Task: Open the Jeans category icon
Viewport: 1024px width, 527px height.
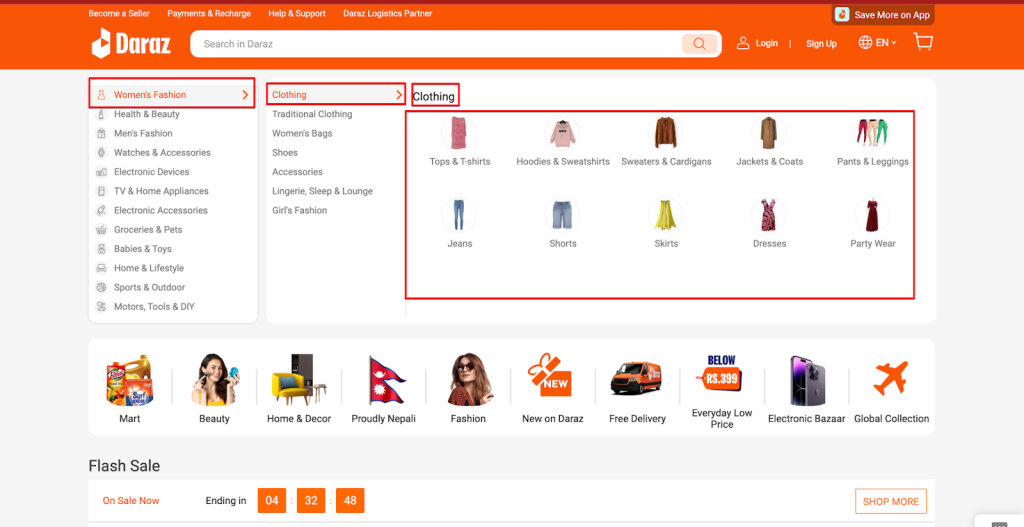Action: coord(459,215)
